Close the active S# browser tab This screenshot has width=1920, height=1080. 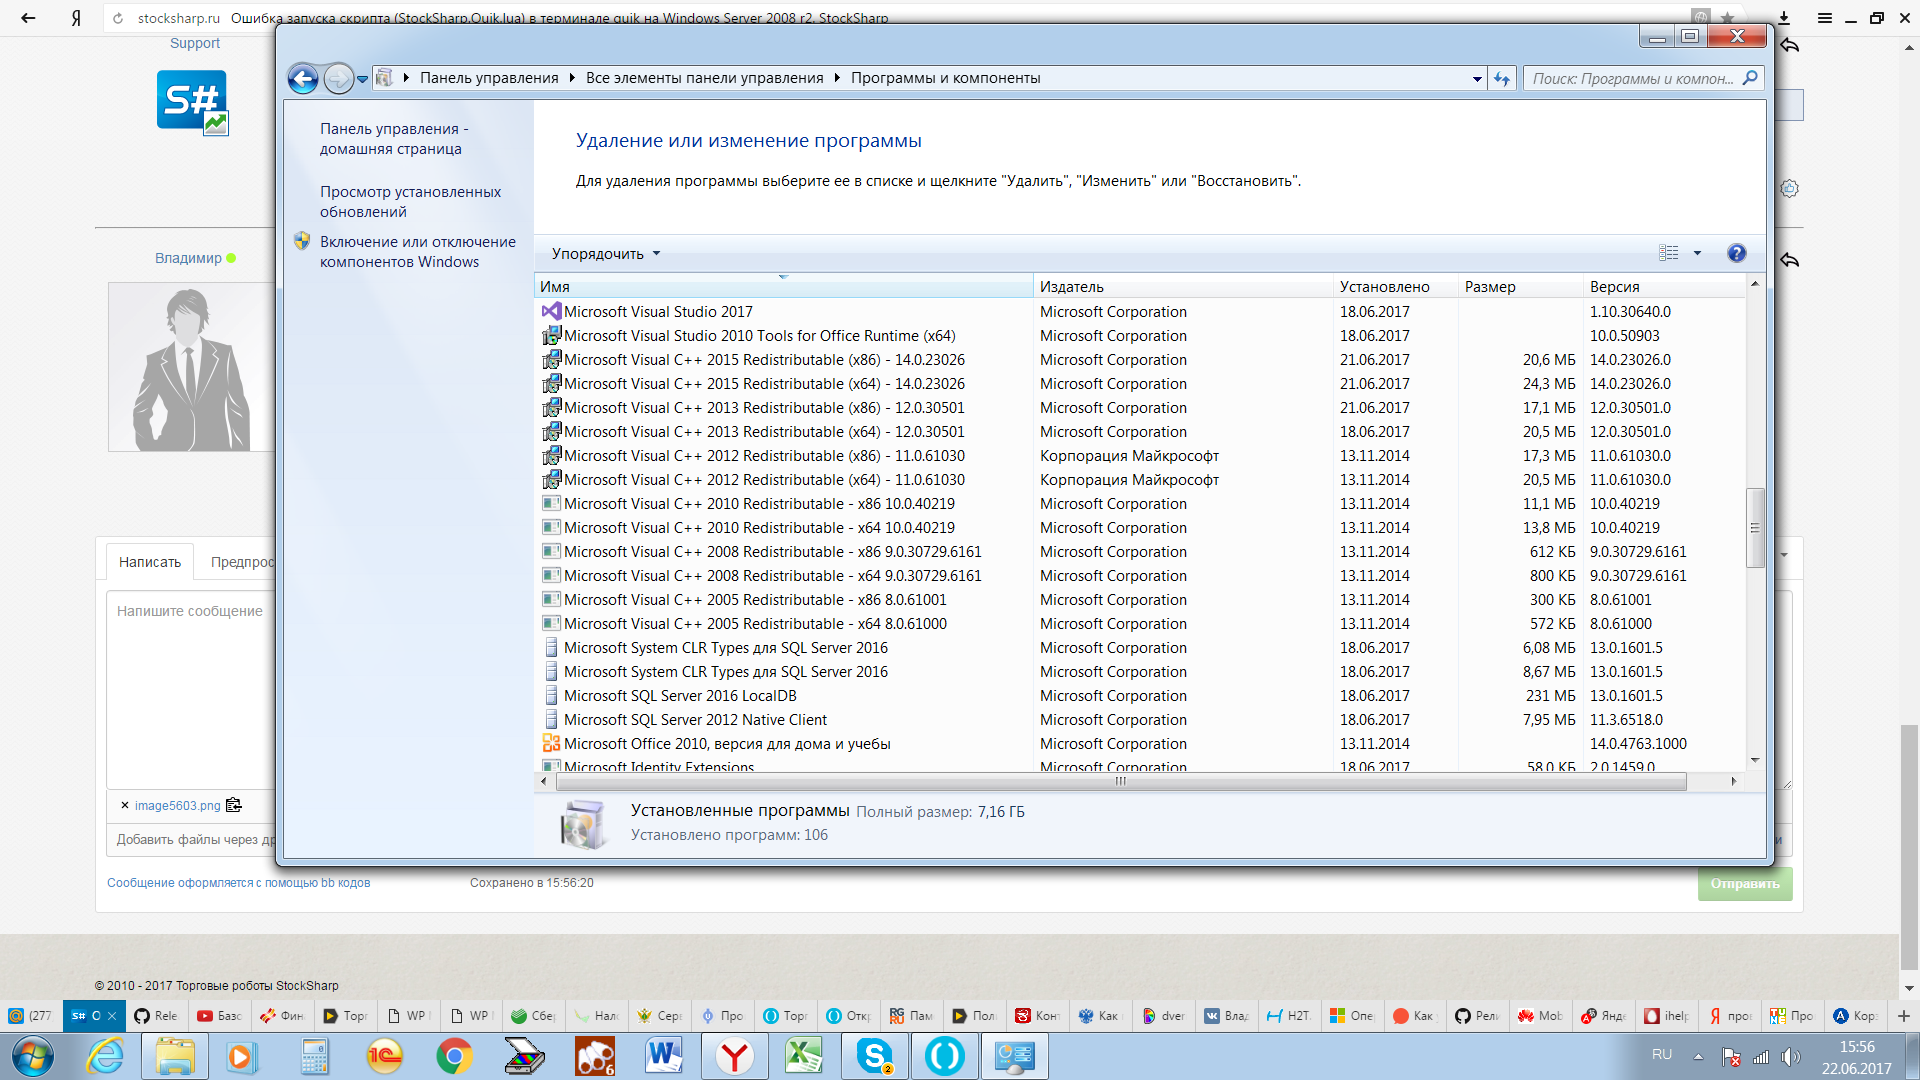(x=112, y=1016)
